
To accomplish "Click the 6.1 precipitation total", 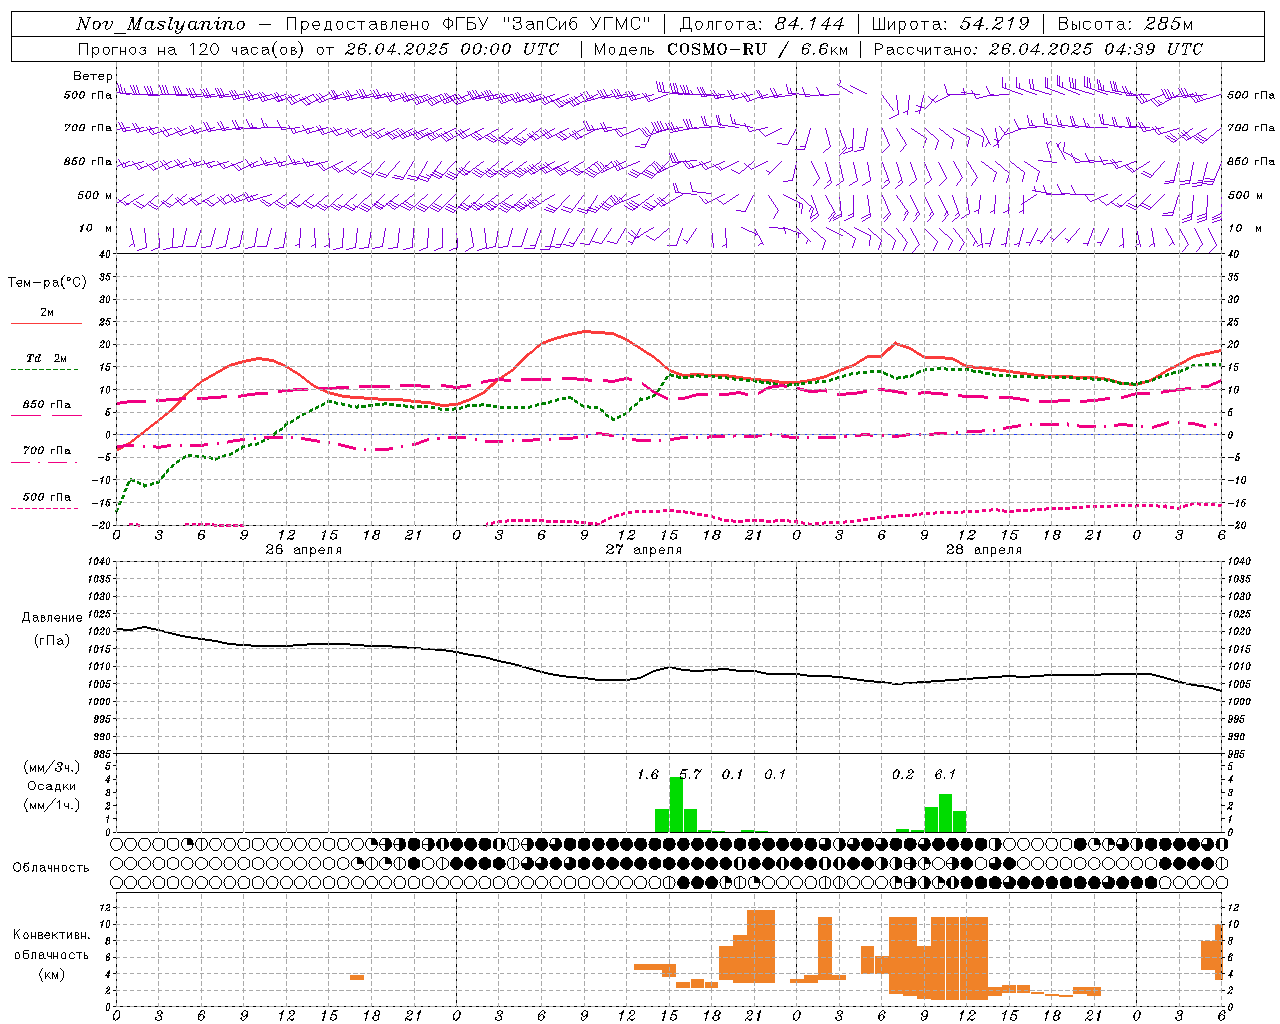I will (945, 775).
